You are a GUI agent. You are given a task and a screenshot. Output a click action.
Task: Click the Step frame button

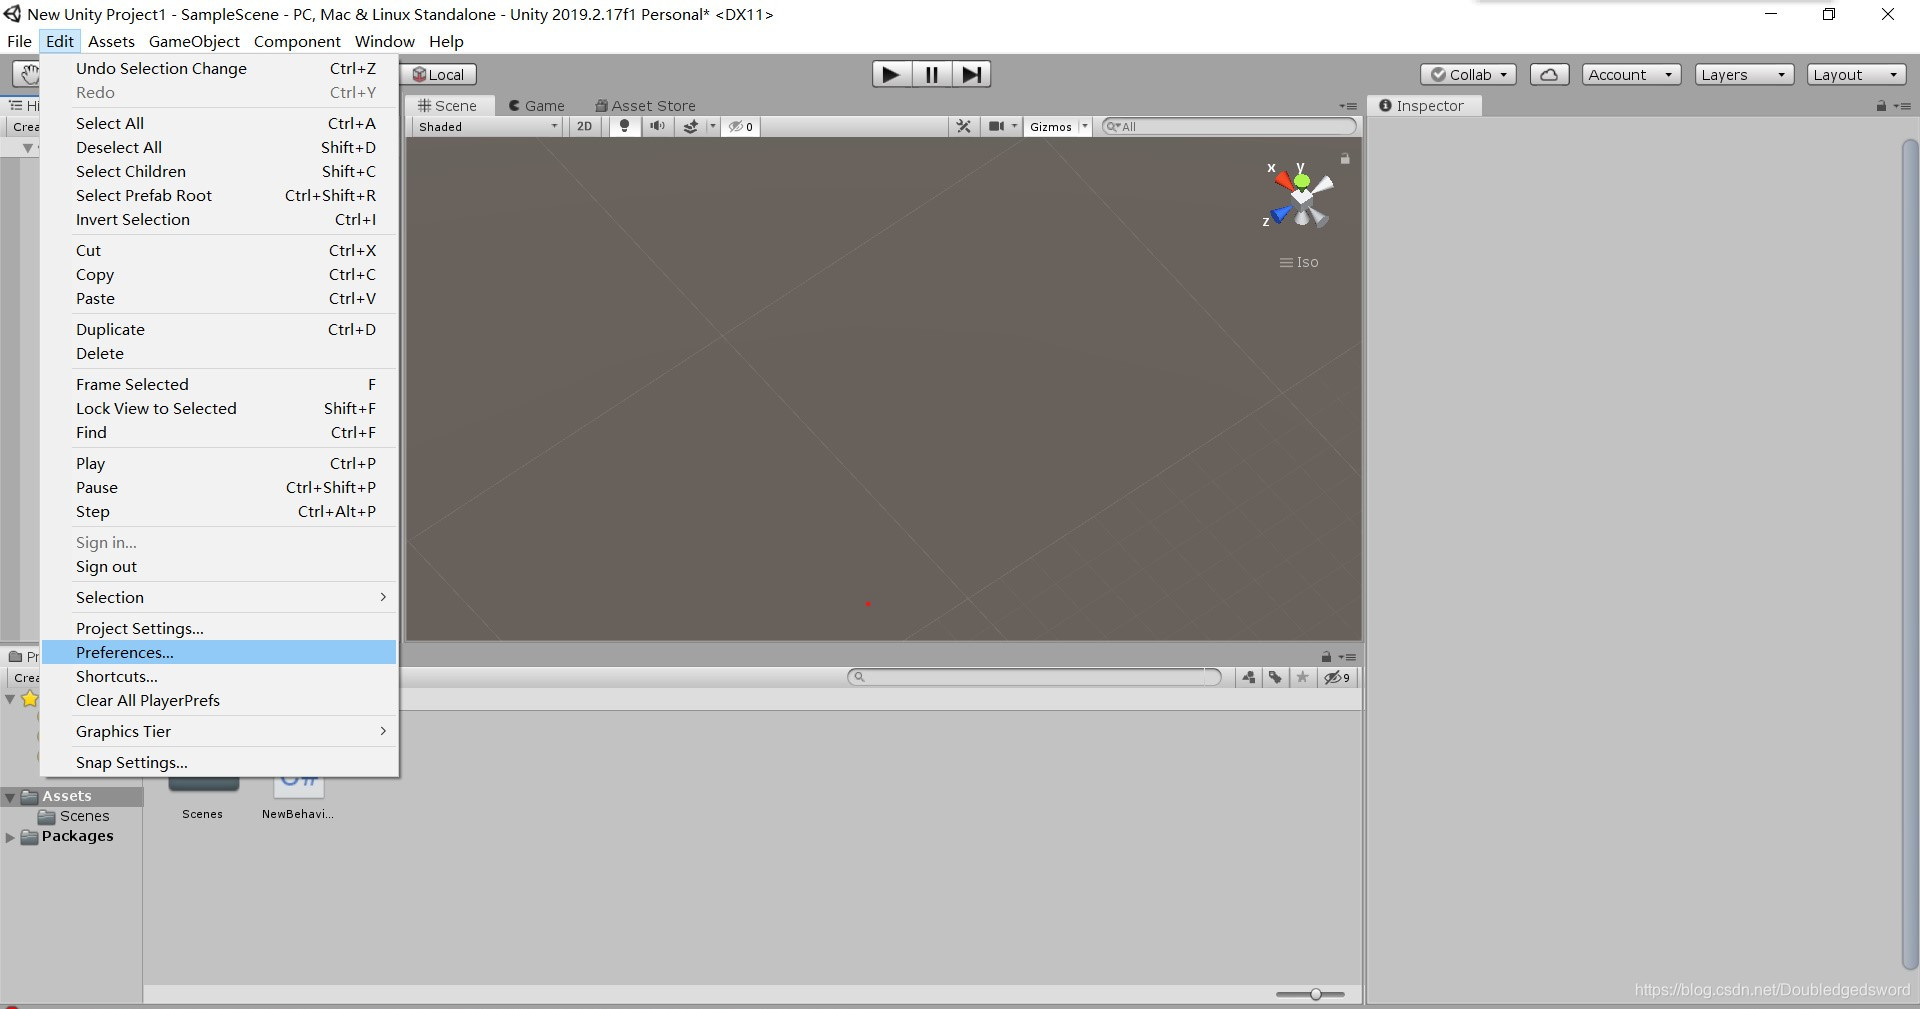point(971,74)
